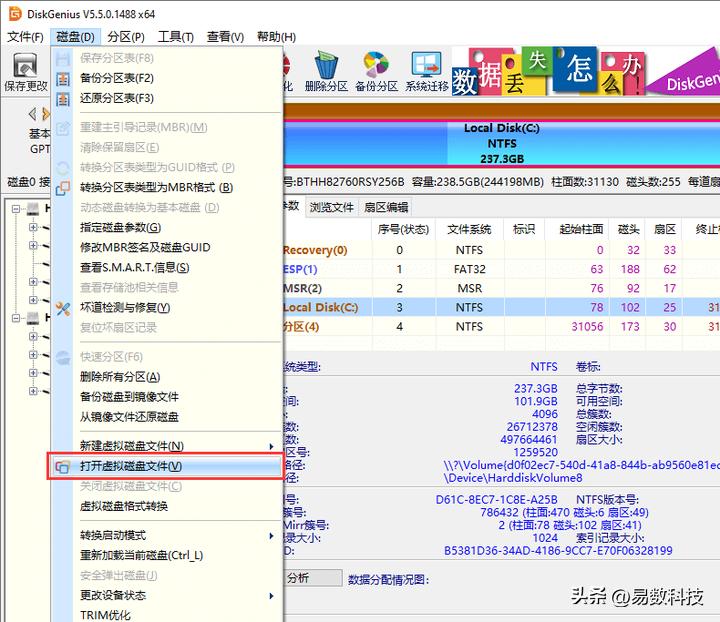Click the 磁盘(D) menu header
The height and width of the screenshot is (622, 720).
[75, 37]
